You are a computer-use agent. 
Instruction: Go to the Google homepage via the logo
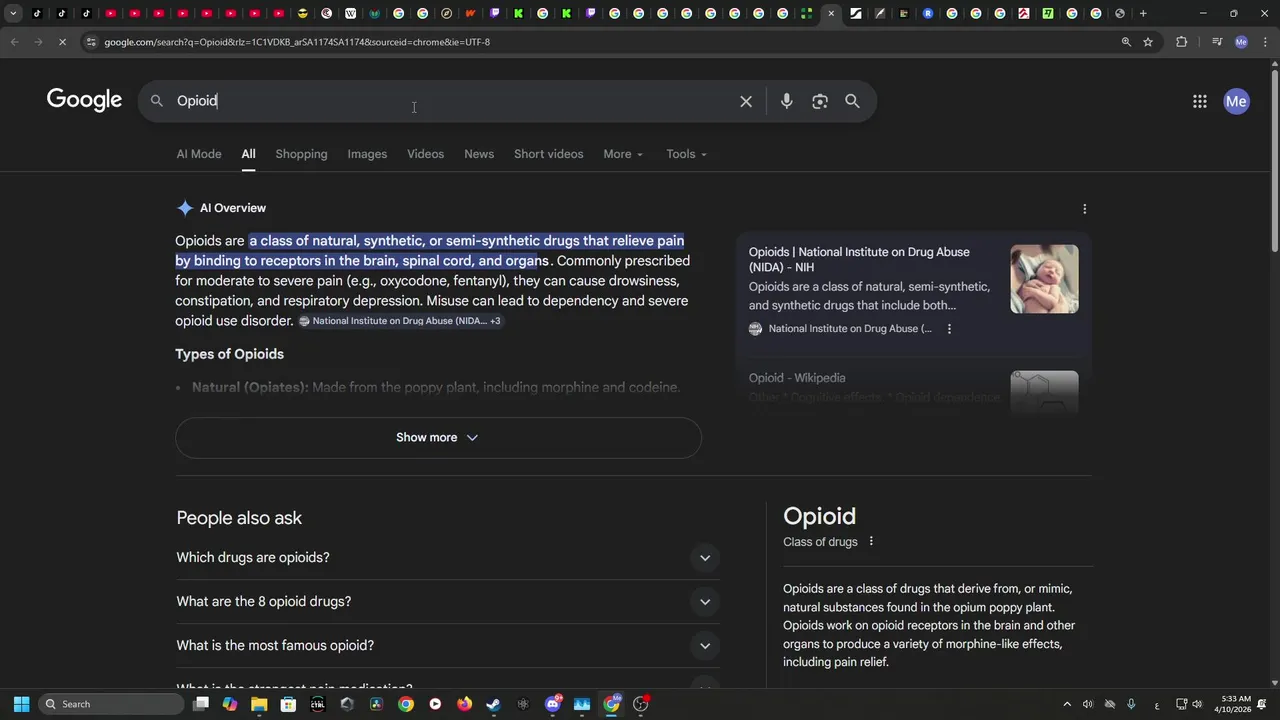(x=84, y=100)
